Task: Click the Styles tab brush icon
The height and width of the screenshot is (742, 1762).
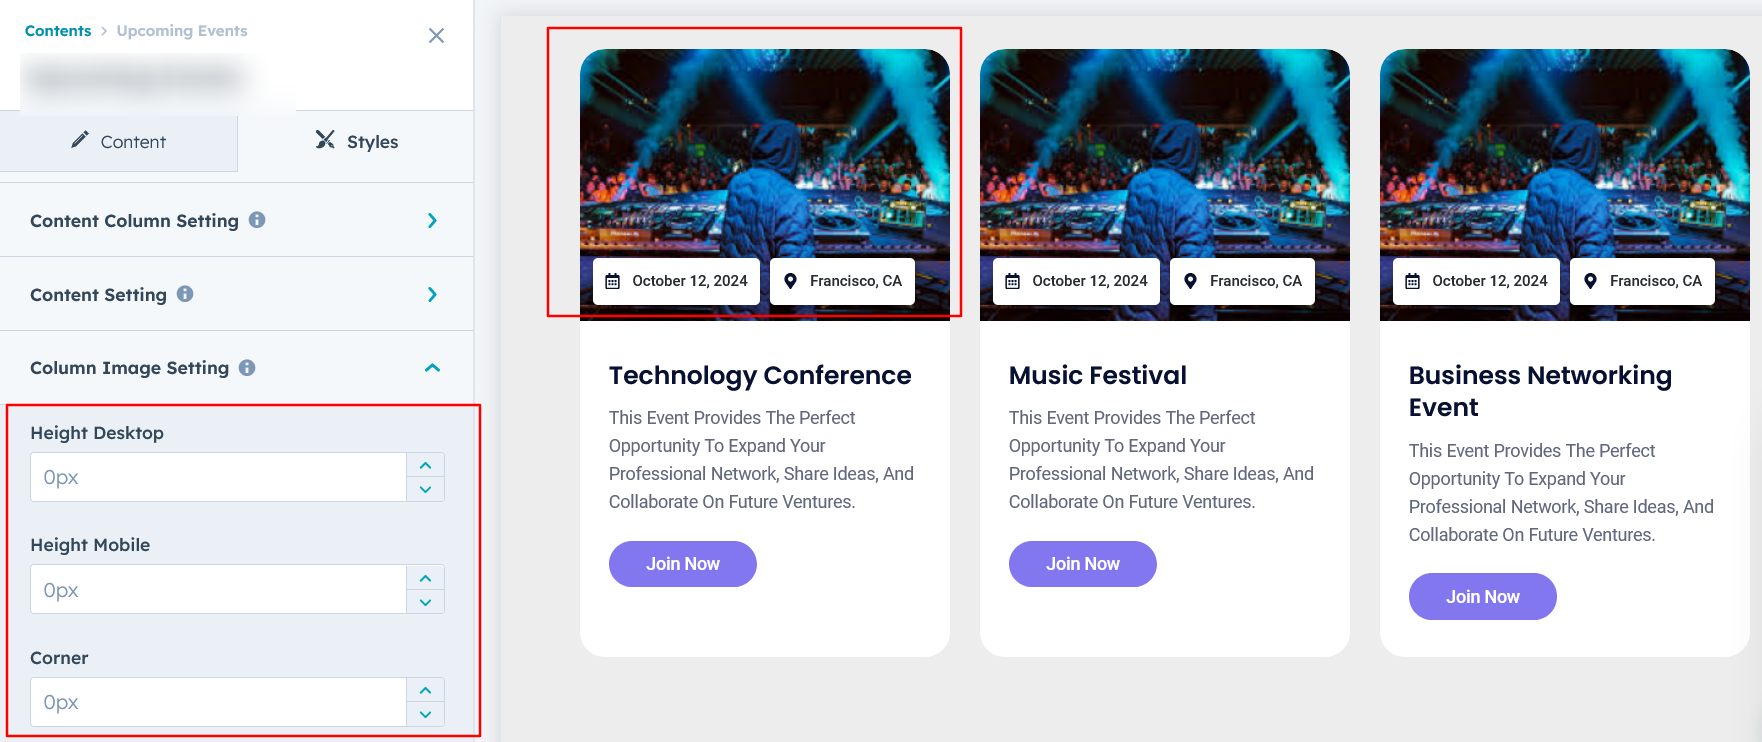Action: (325, 140)
